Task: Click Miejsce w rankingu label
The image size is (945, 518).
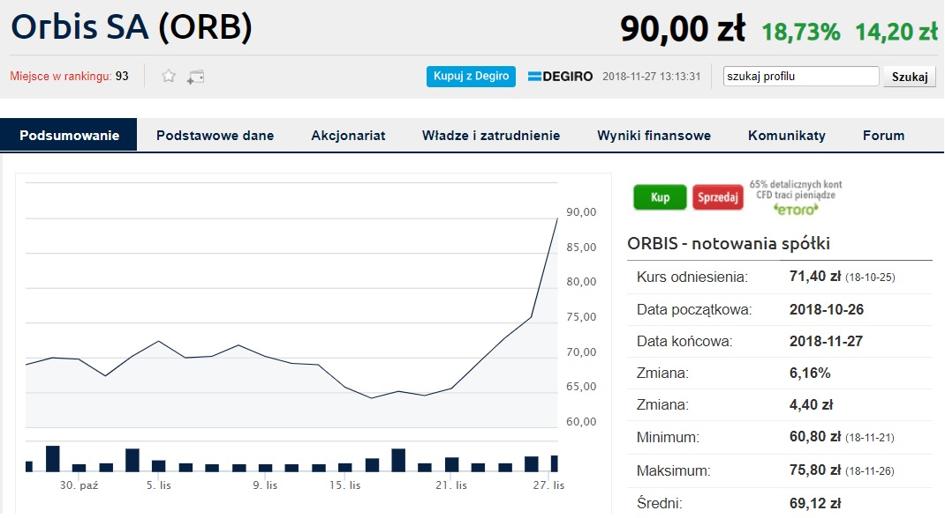Action: 60,76
